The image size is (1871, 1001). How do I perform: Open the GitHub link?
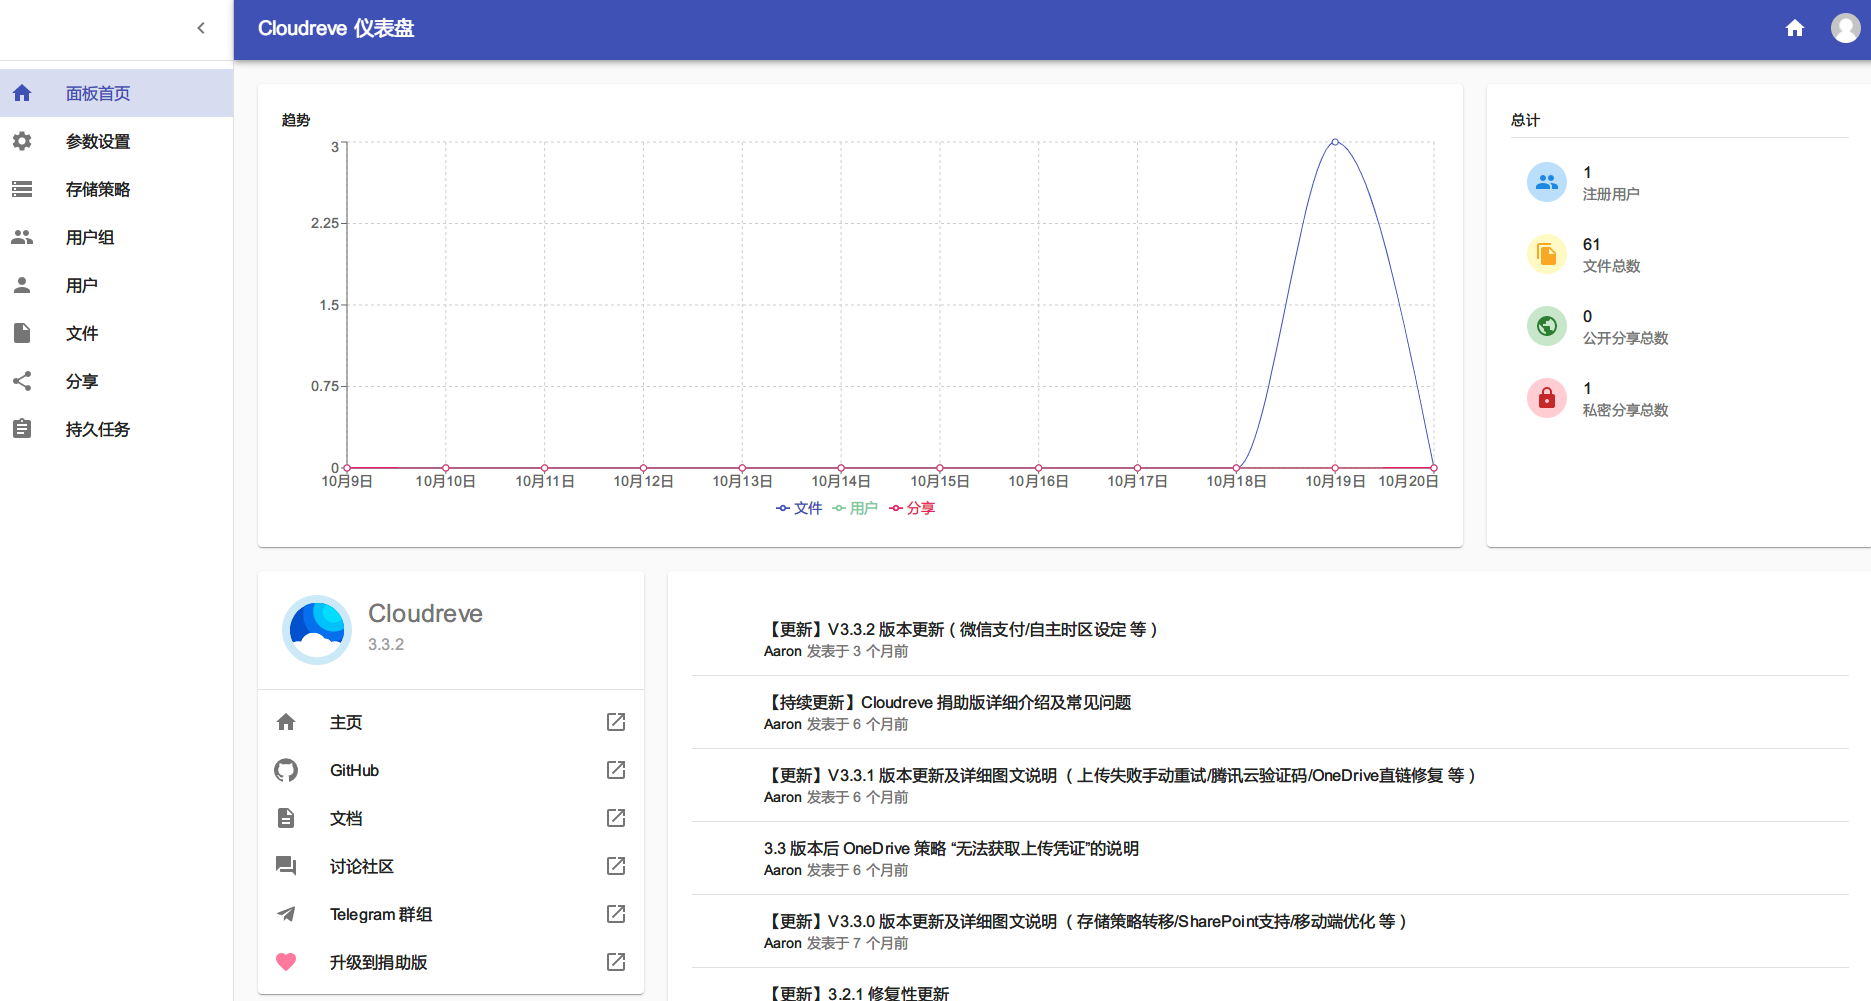(451, 770)
